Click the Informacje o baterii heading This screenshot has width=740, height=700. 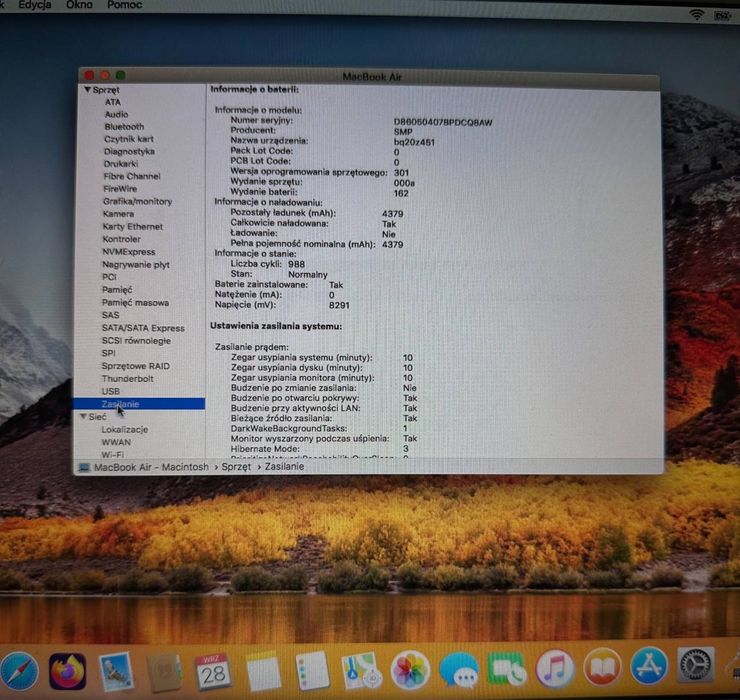(x=254, y=89)
